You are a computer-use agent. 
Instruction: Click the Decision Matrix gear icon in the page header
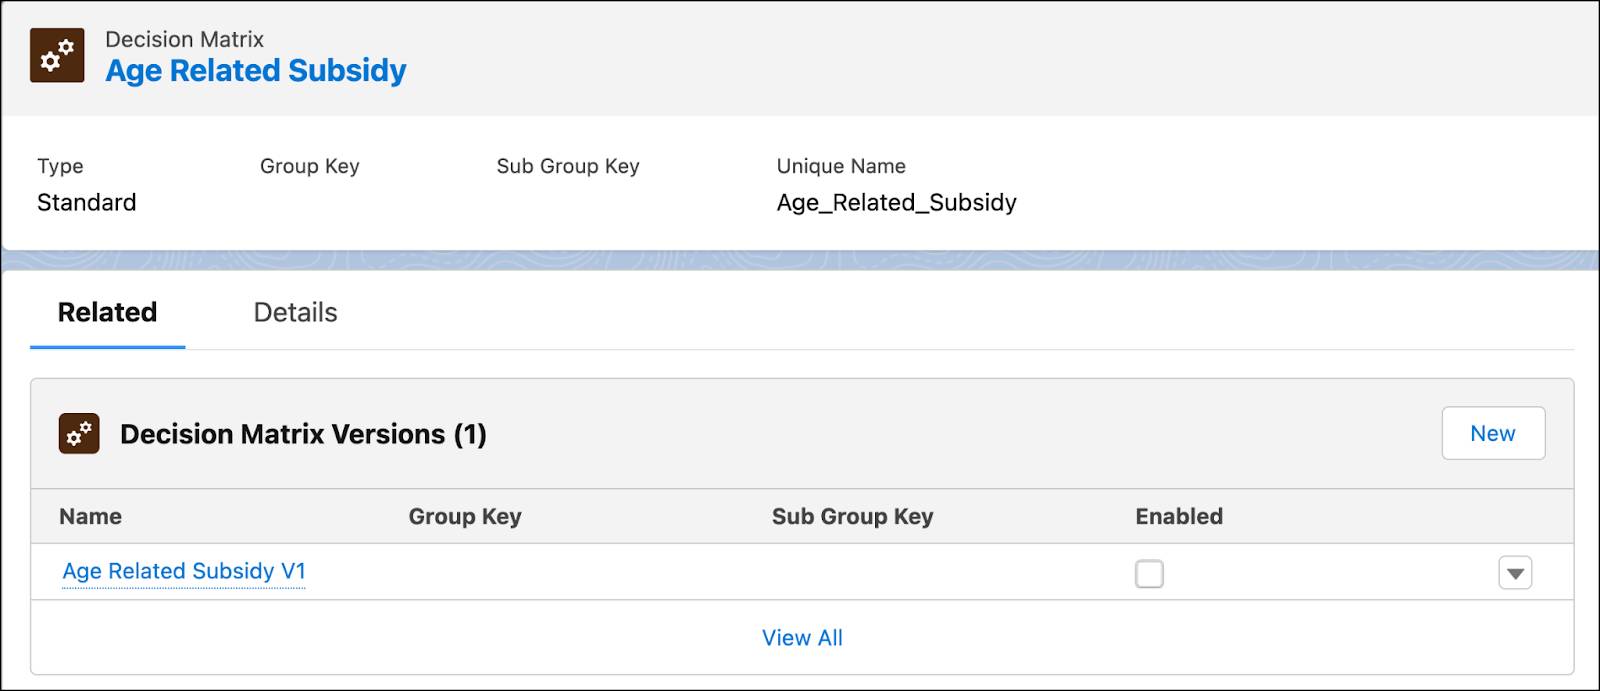pyautogui.click(x=56, y=57)
